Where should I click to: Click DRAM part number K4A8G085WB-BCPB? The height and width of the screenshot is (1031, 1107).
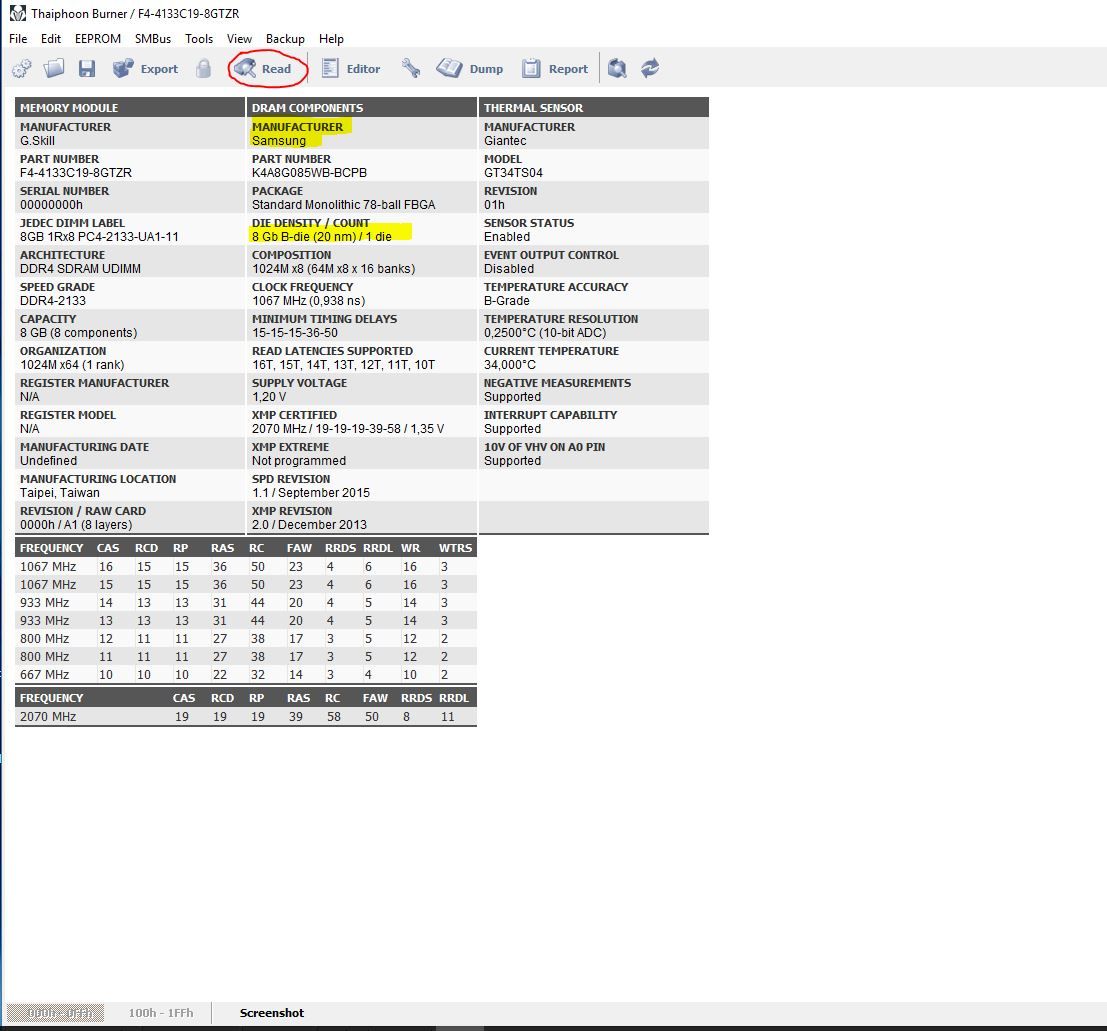[x=309, y=172]
